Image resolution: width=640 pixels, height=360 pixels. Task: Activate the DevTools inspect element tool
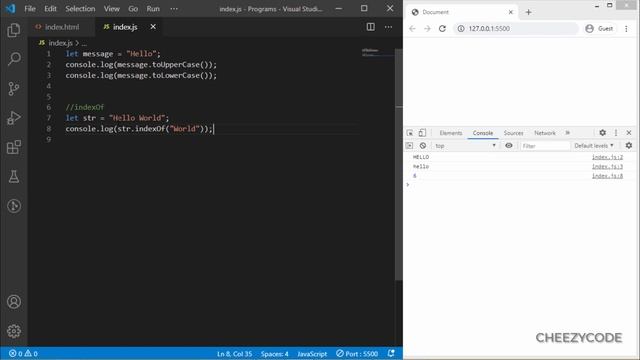click(x=410, y=133)
